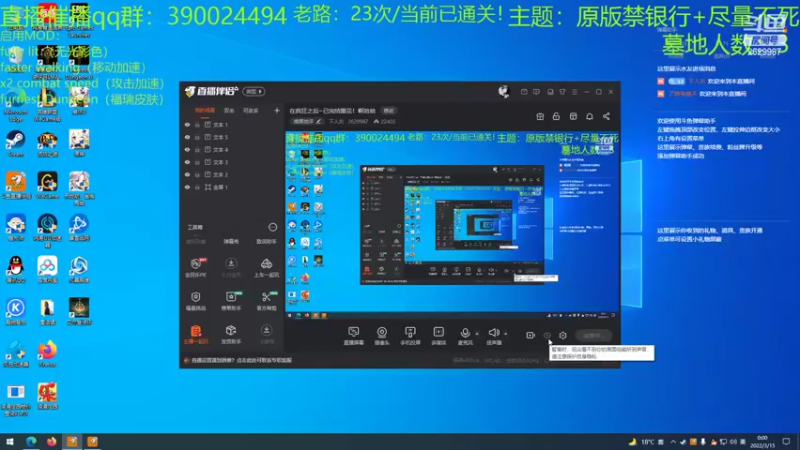This screenshot has width=800, height=450.
Task: Open the 官方剪辑 scissors tool
Action: pyautogui.click(x=266, y=301)
